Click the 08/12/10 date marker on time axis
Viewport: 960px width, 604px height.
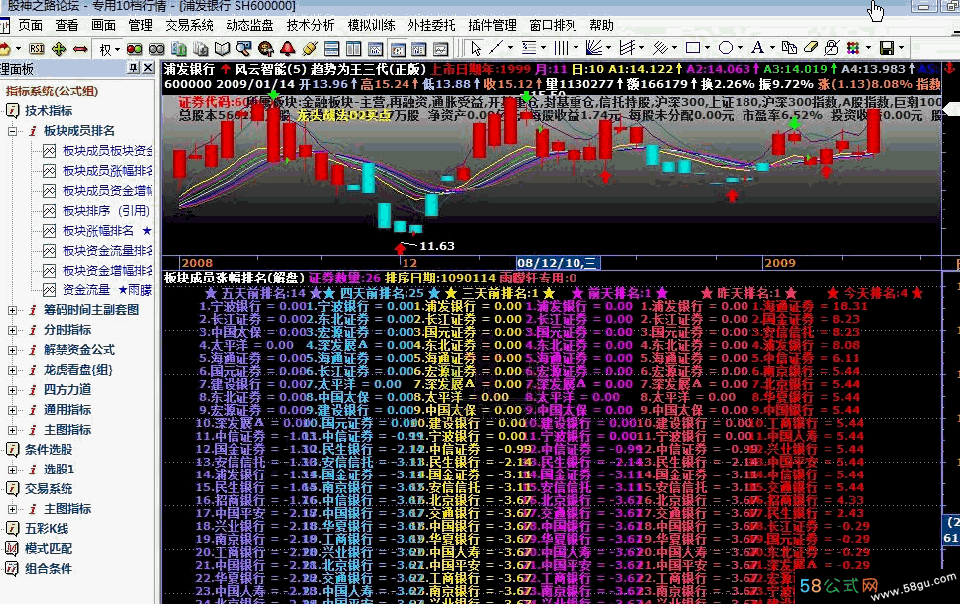tap(557, 263)
